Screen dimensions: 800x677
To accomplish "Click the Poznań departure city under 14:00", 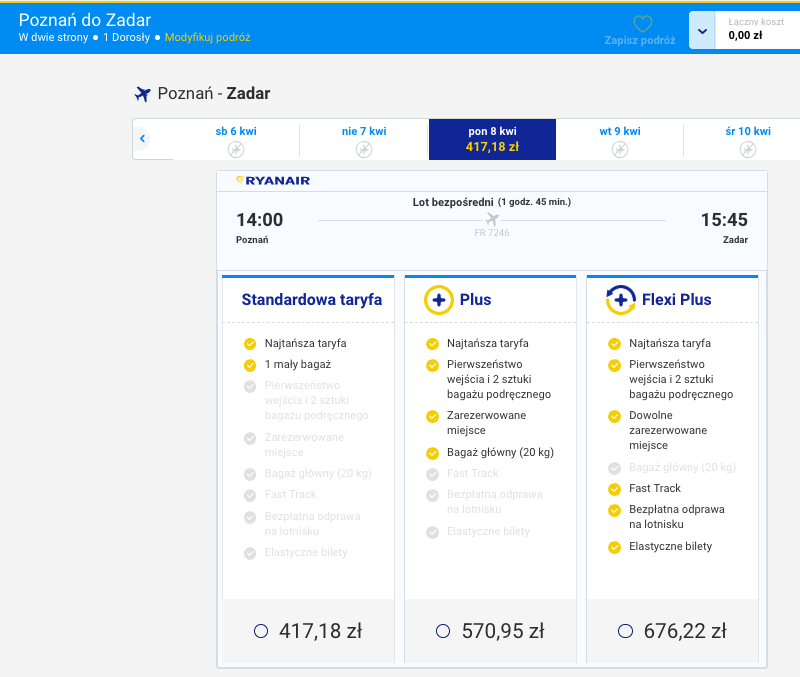I will tap(252, 240).
